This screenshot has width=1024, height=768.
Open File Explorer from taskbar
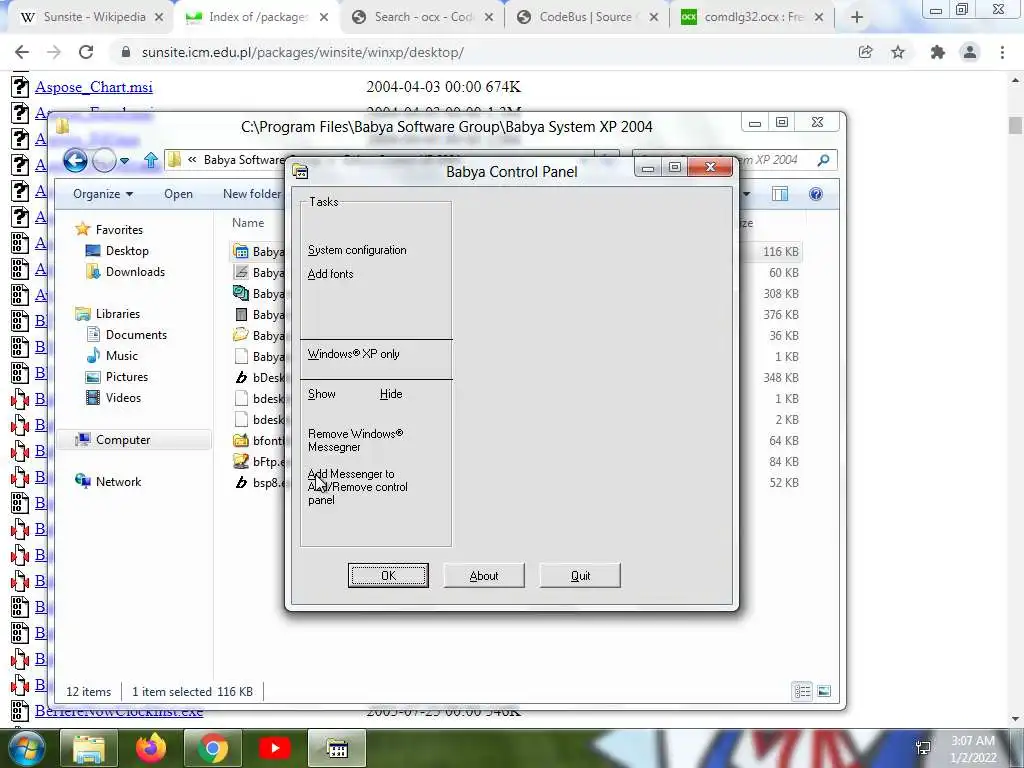pyautogui.click(x=88, y=748)
